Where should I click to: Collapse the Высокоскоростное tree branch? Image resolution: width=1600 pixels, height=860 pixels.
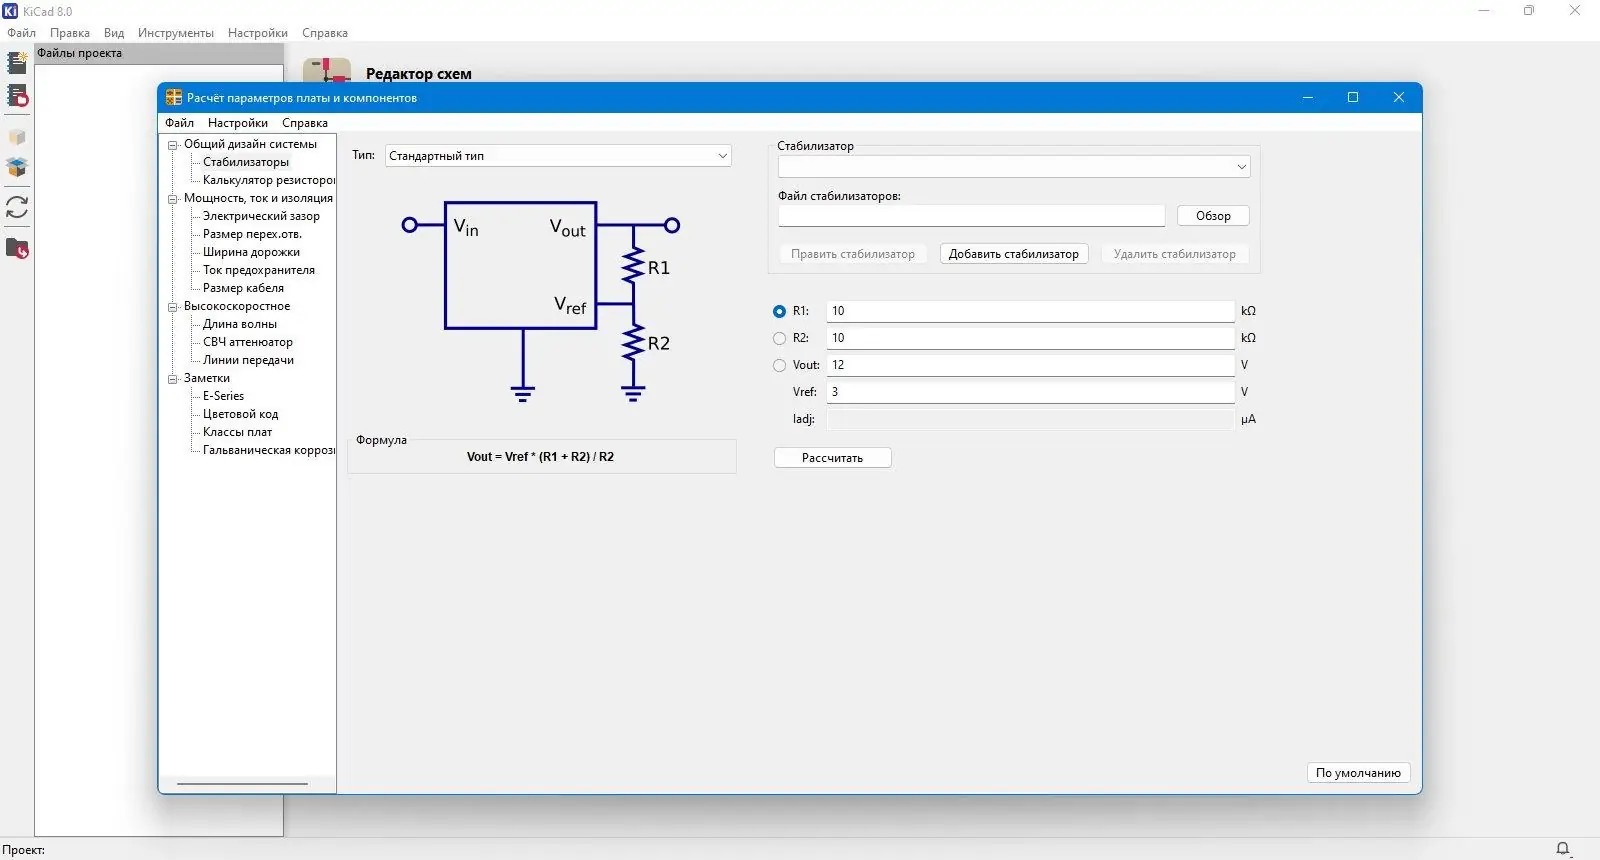tap(172, 307)
